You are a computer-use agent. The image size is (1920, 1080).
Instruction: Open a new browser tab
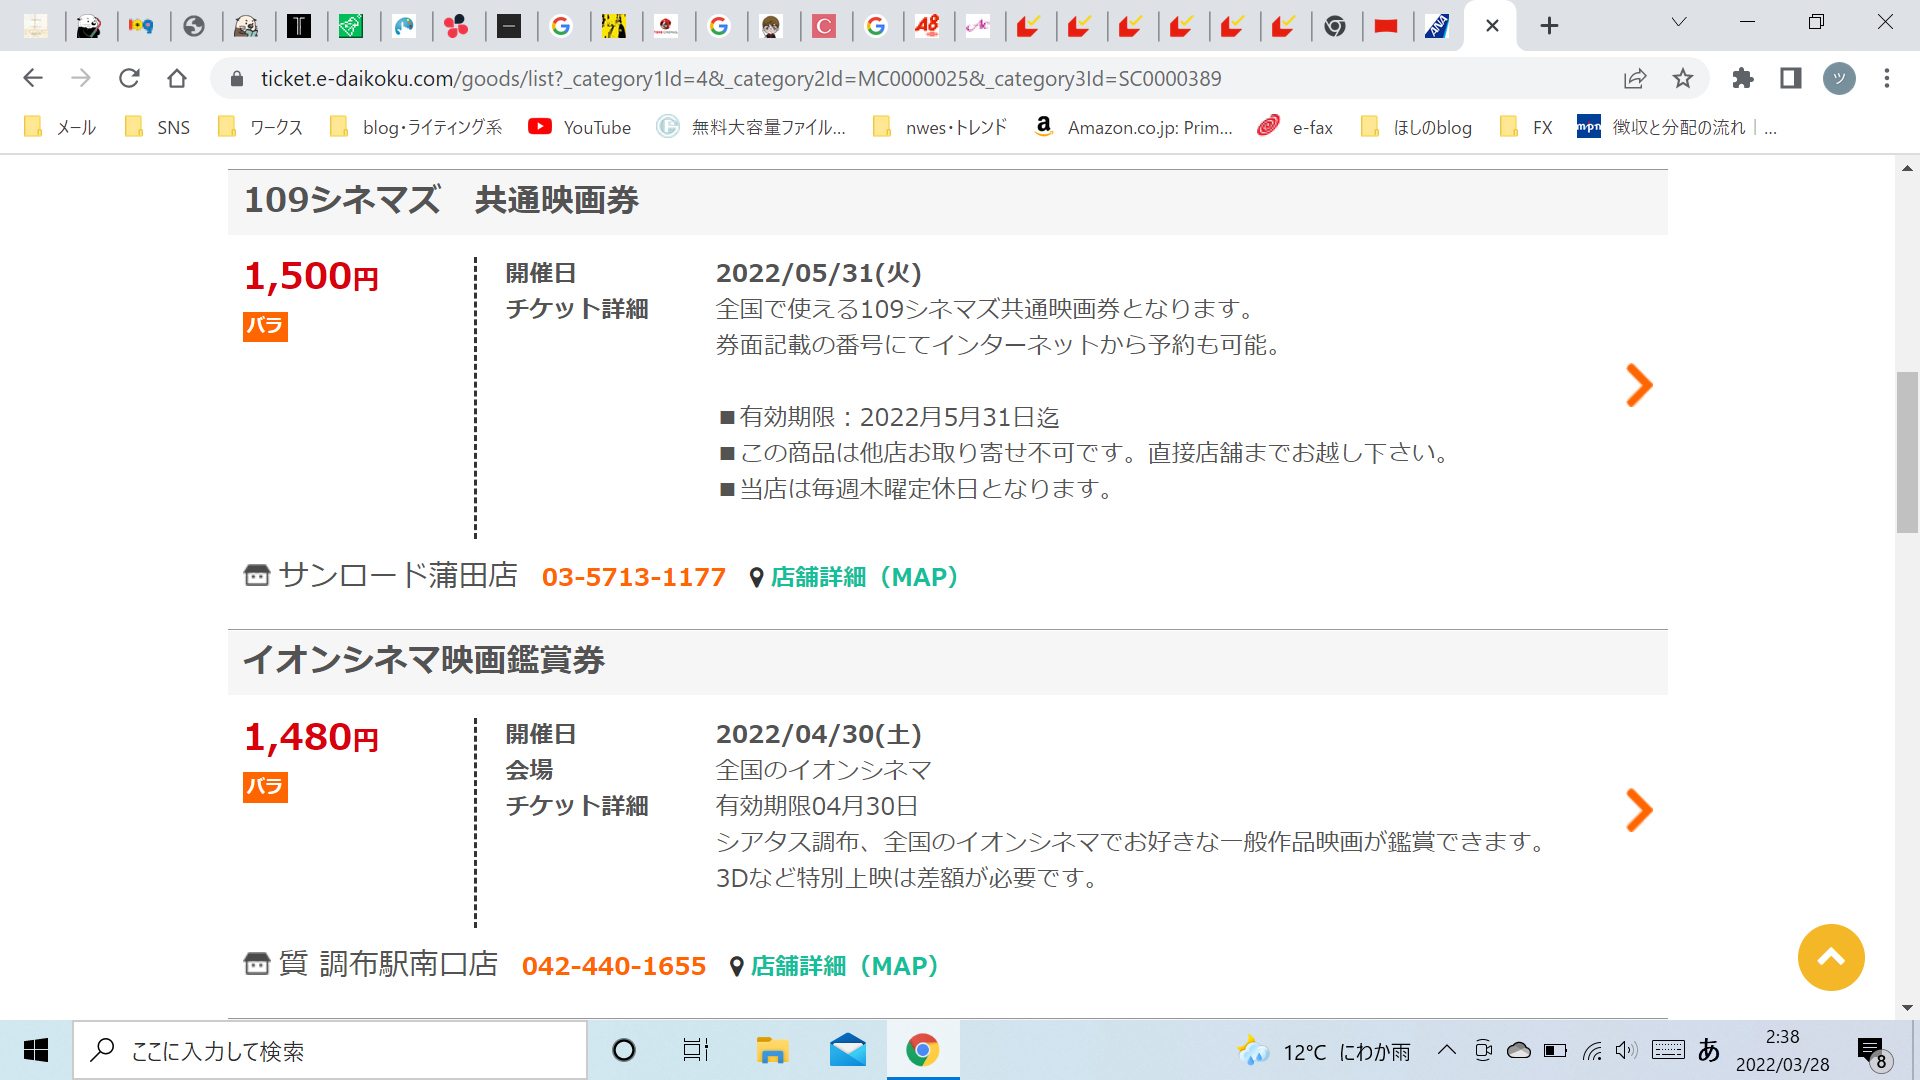pos(1549,26)
